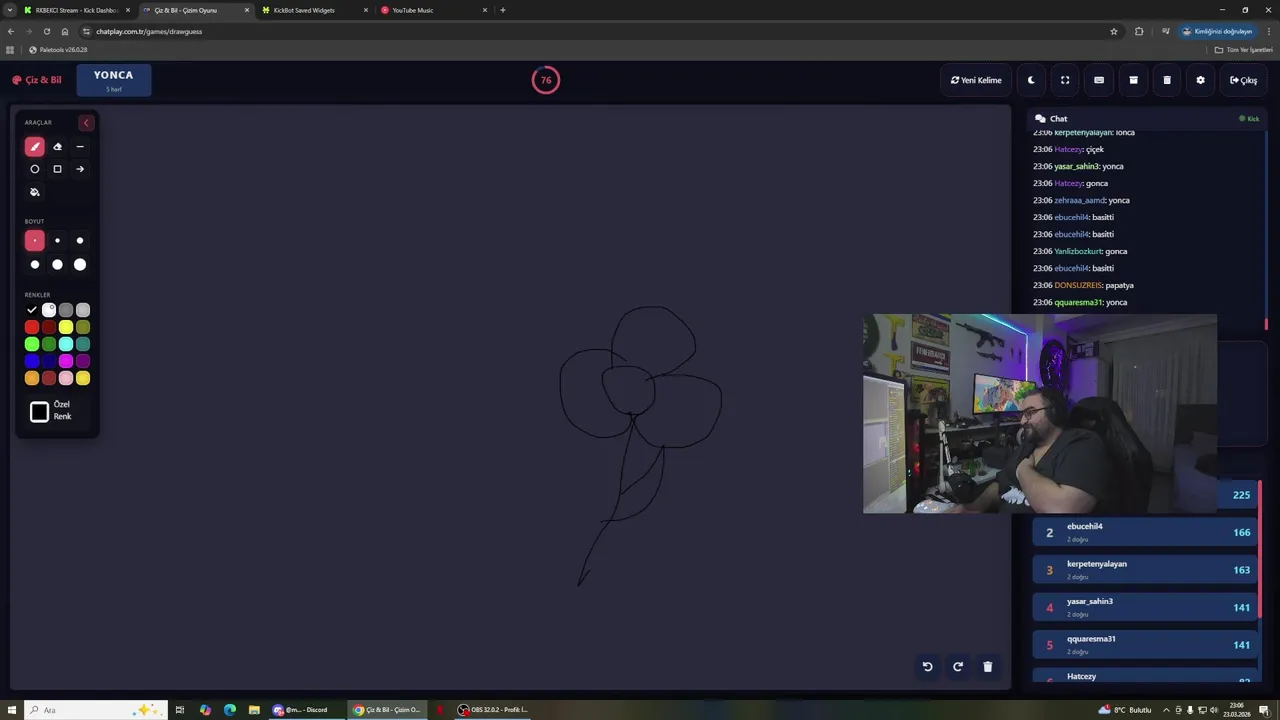Image resolution: width=1280 pixels, height=720 pixels.
Task: Pick the cyan color swatch
Action: 66,344
